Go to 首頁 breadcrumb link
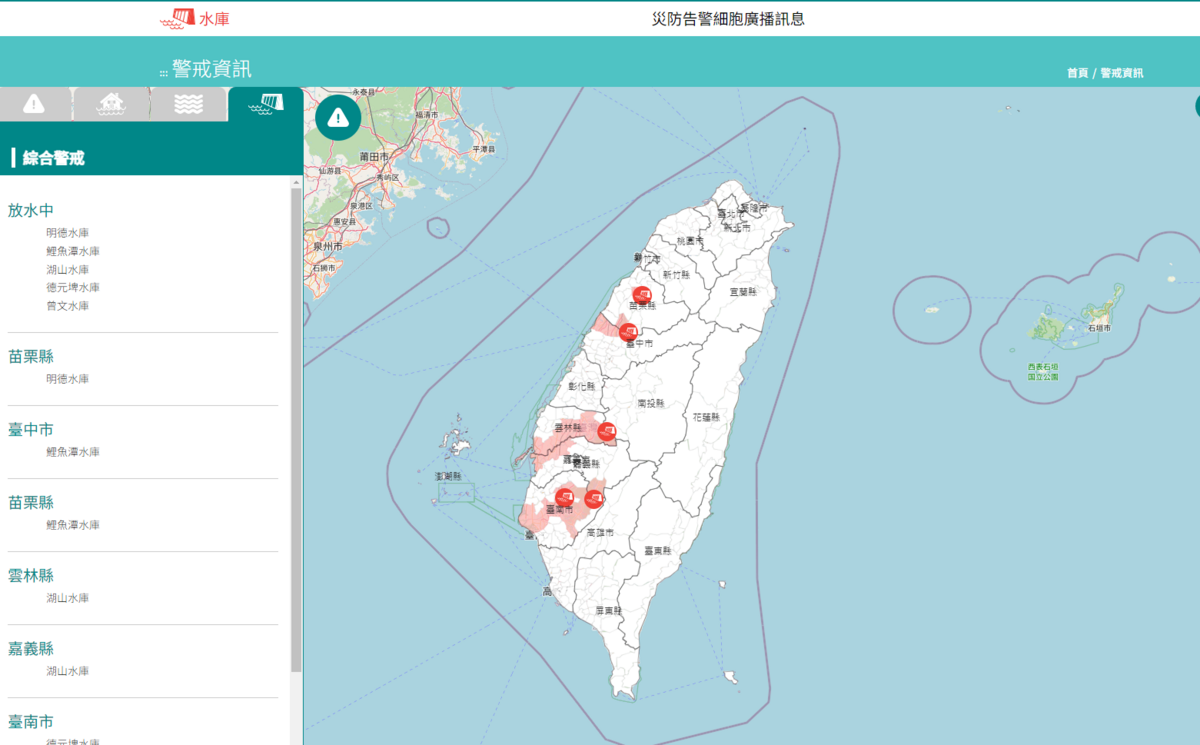Screen dimensions: 1200x745 pyautogui.click(x=1077, y=73)
